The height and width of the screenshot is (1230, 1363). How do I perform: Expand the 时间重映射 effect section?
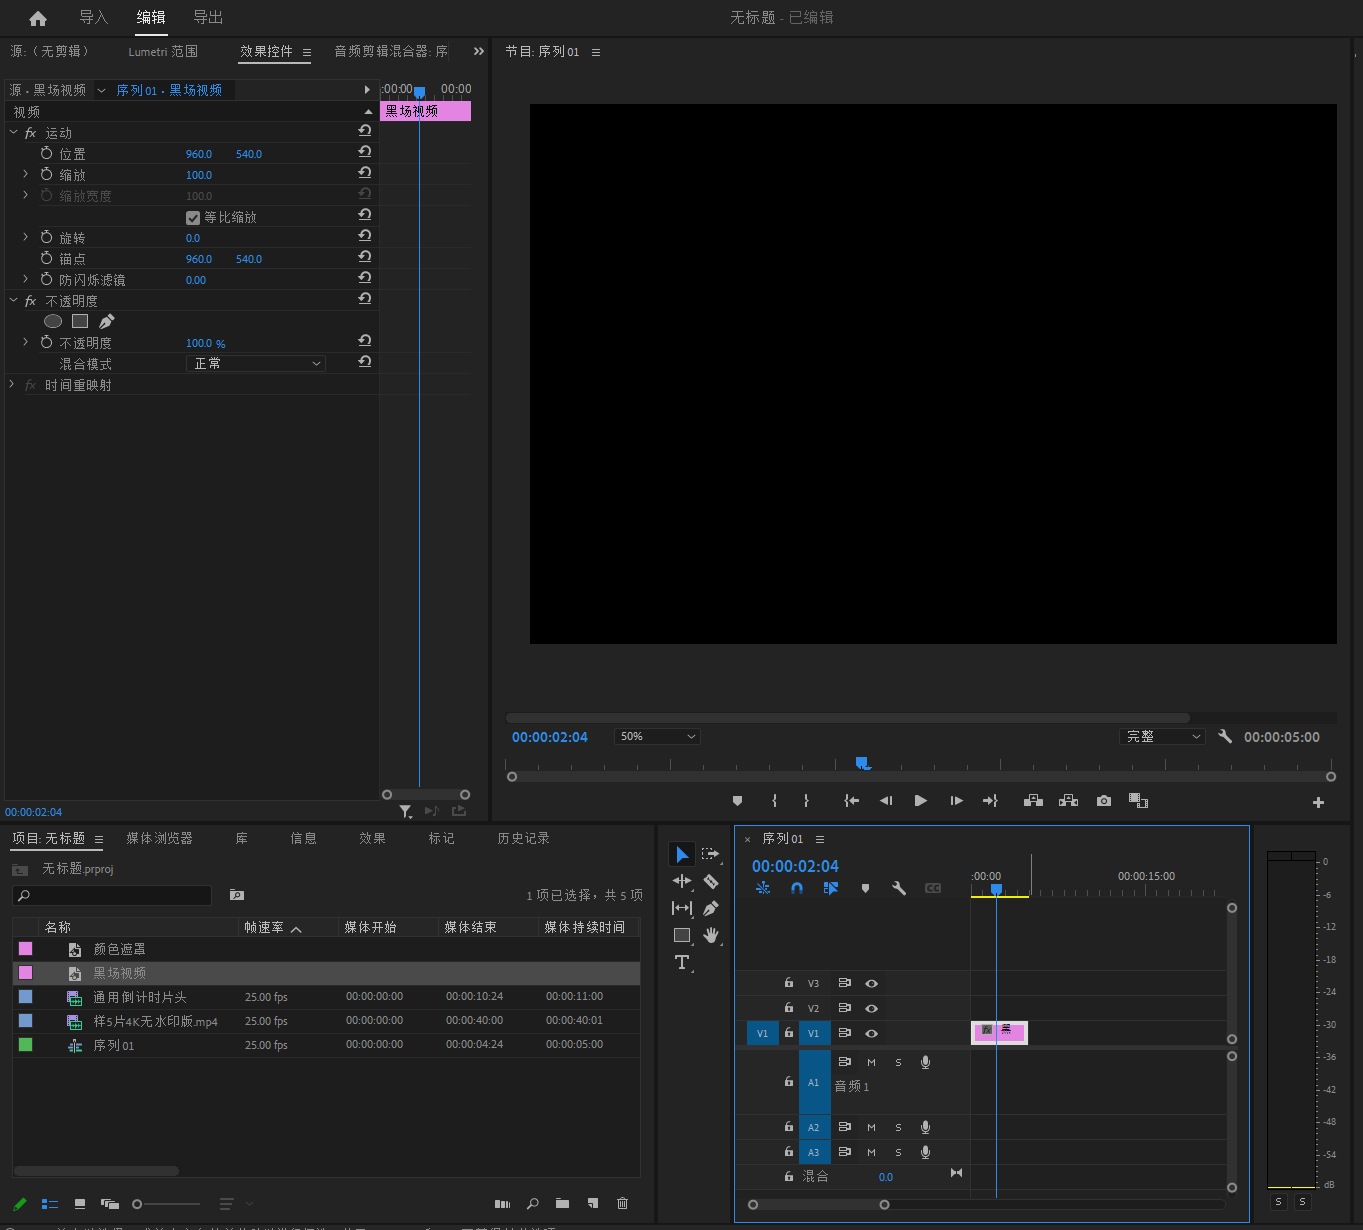(x=12, y=384)
